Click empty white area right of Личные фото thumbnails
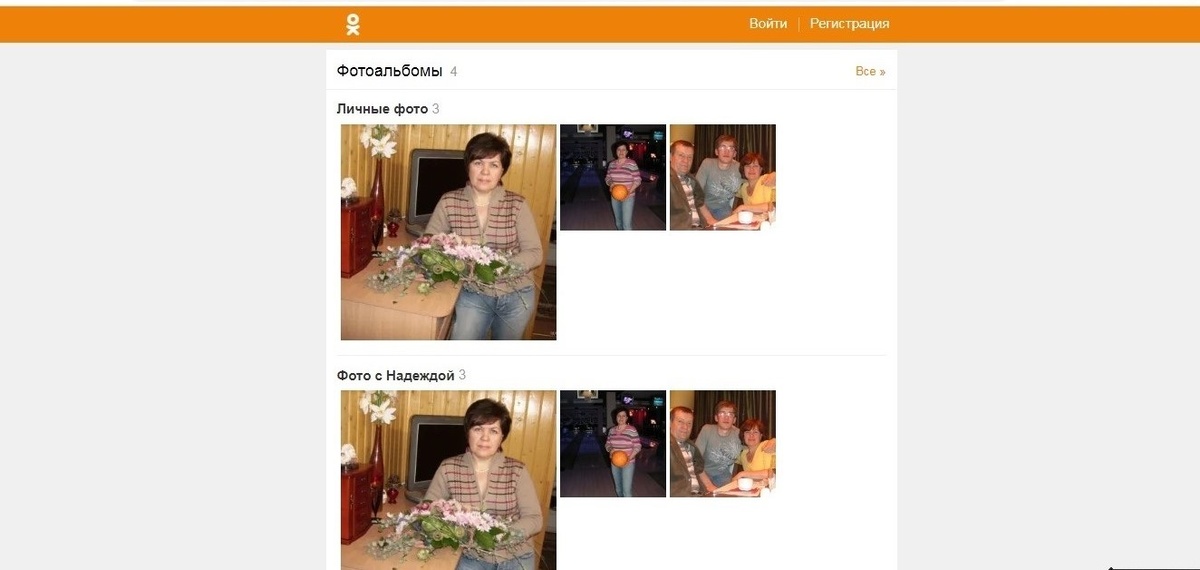Image resolution: width=1200 pixels, height=570 pixels. point(835,232)
